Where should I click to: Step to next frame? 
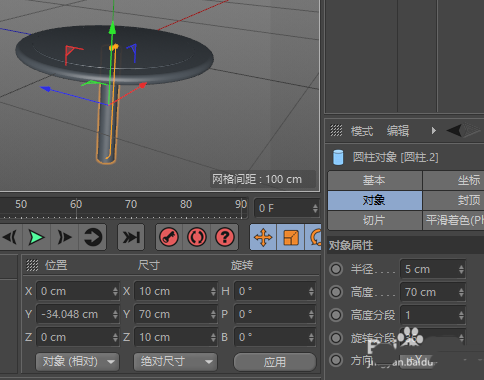64,237
